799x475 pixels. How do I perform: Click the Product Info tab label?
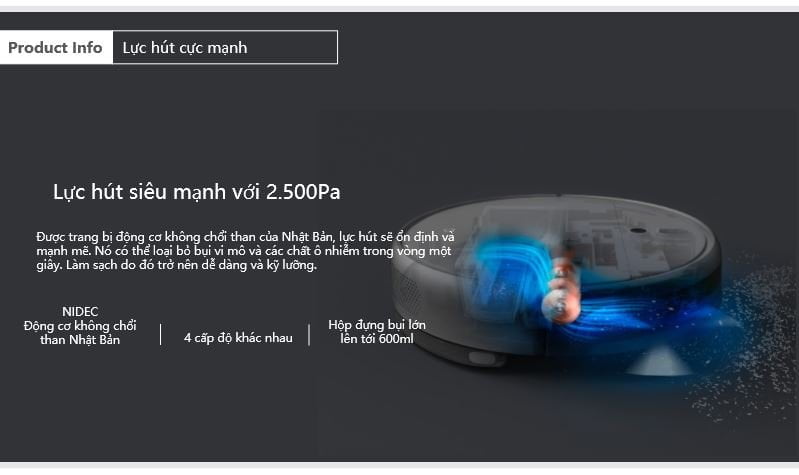[x=56, y=47]
